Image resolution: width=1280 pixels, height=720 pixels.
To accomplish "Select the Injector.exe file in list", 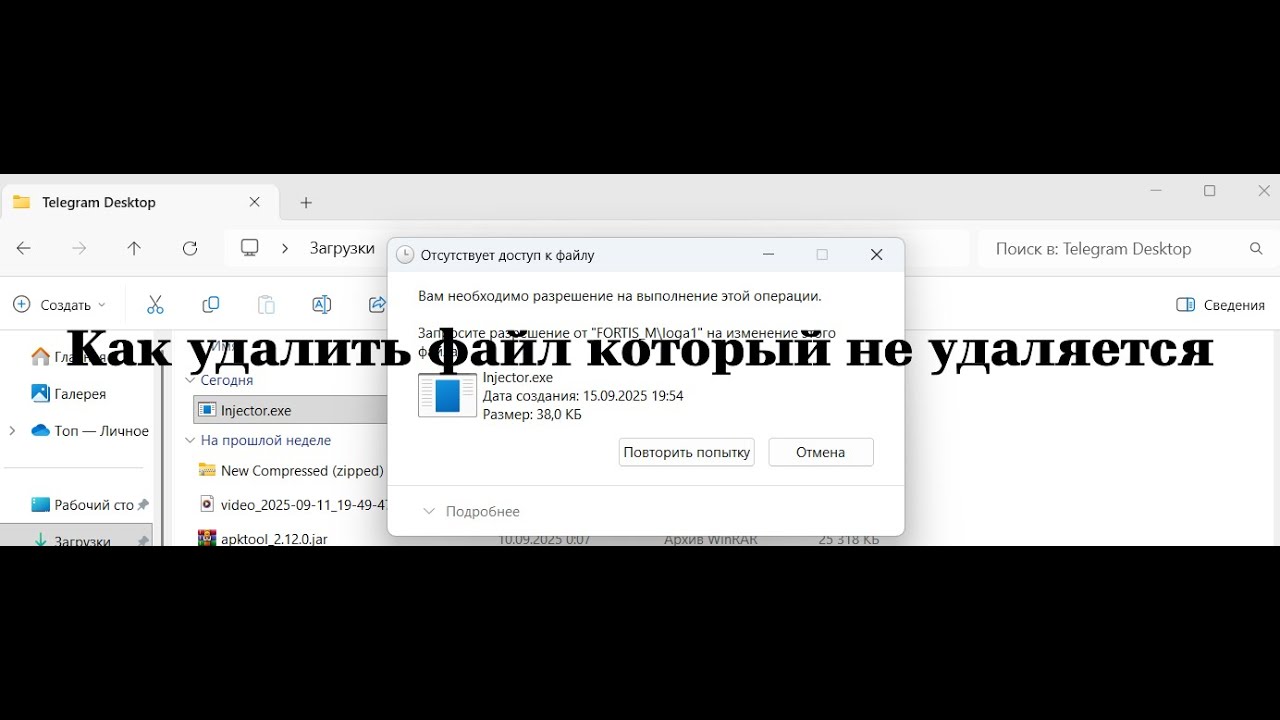I will coord(290,410).
